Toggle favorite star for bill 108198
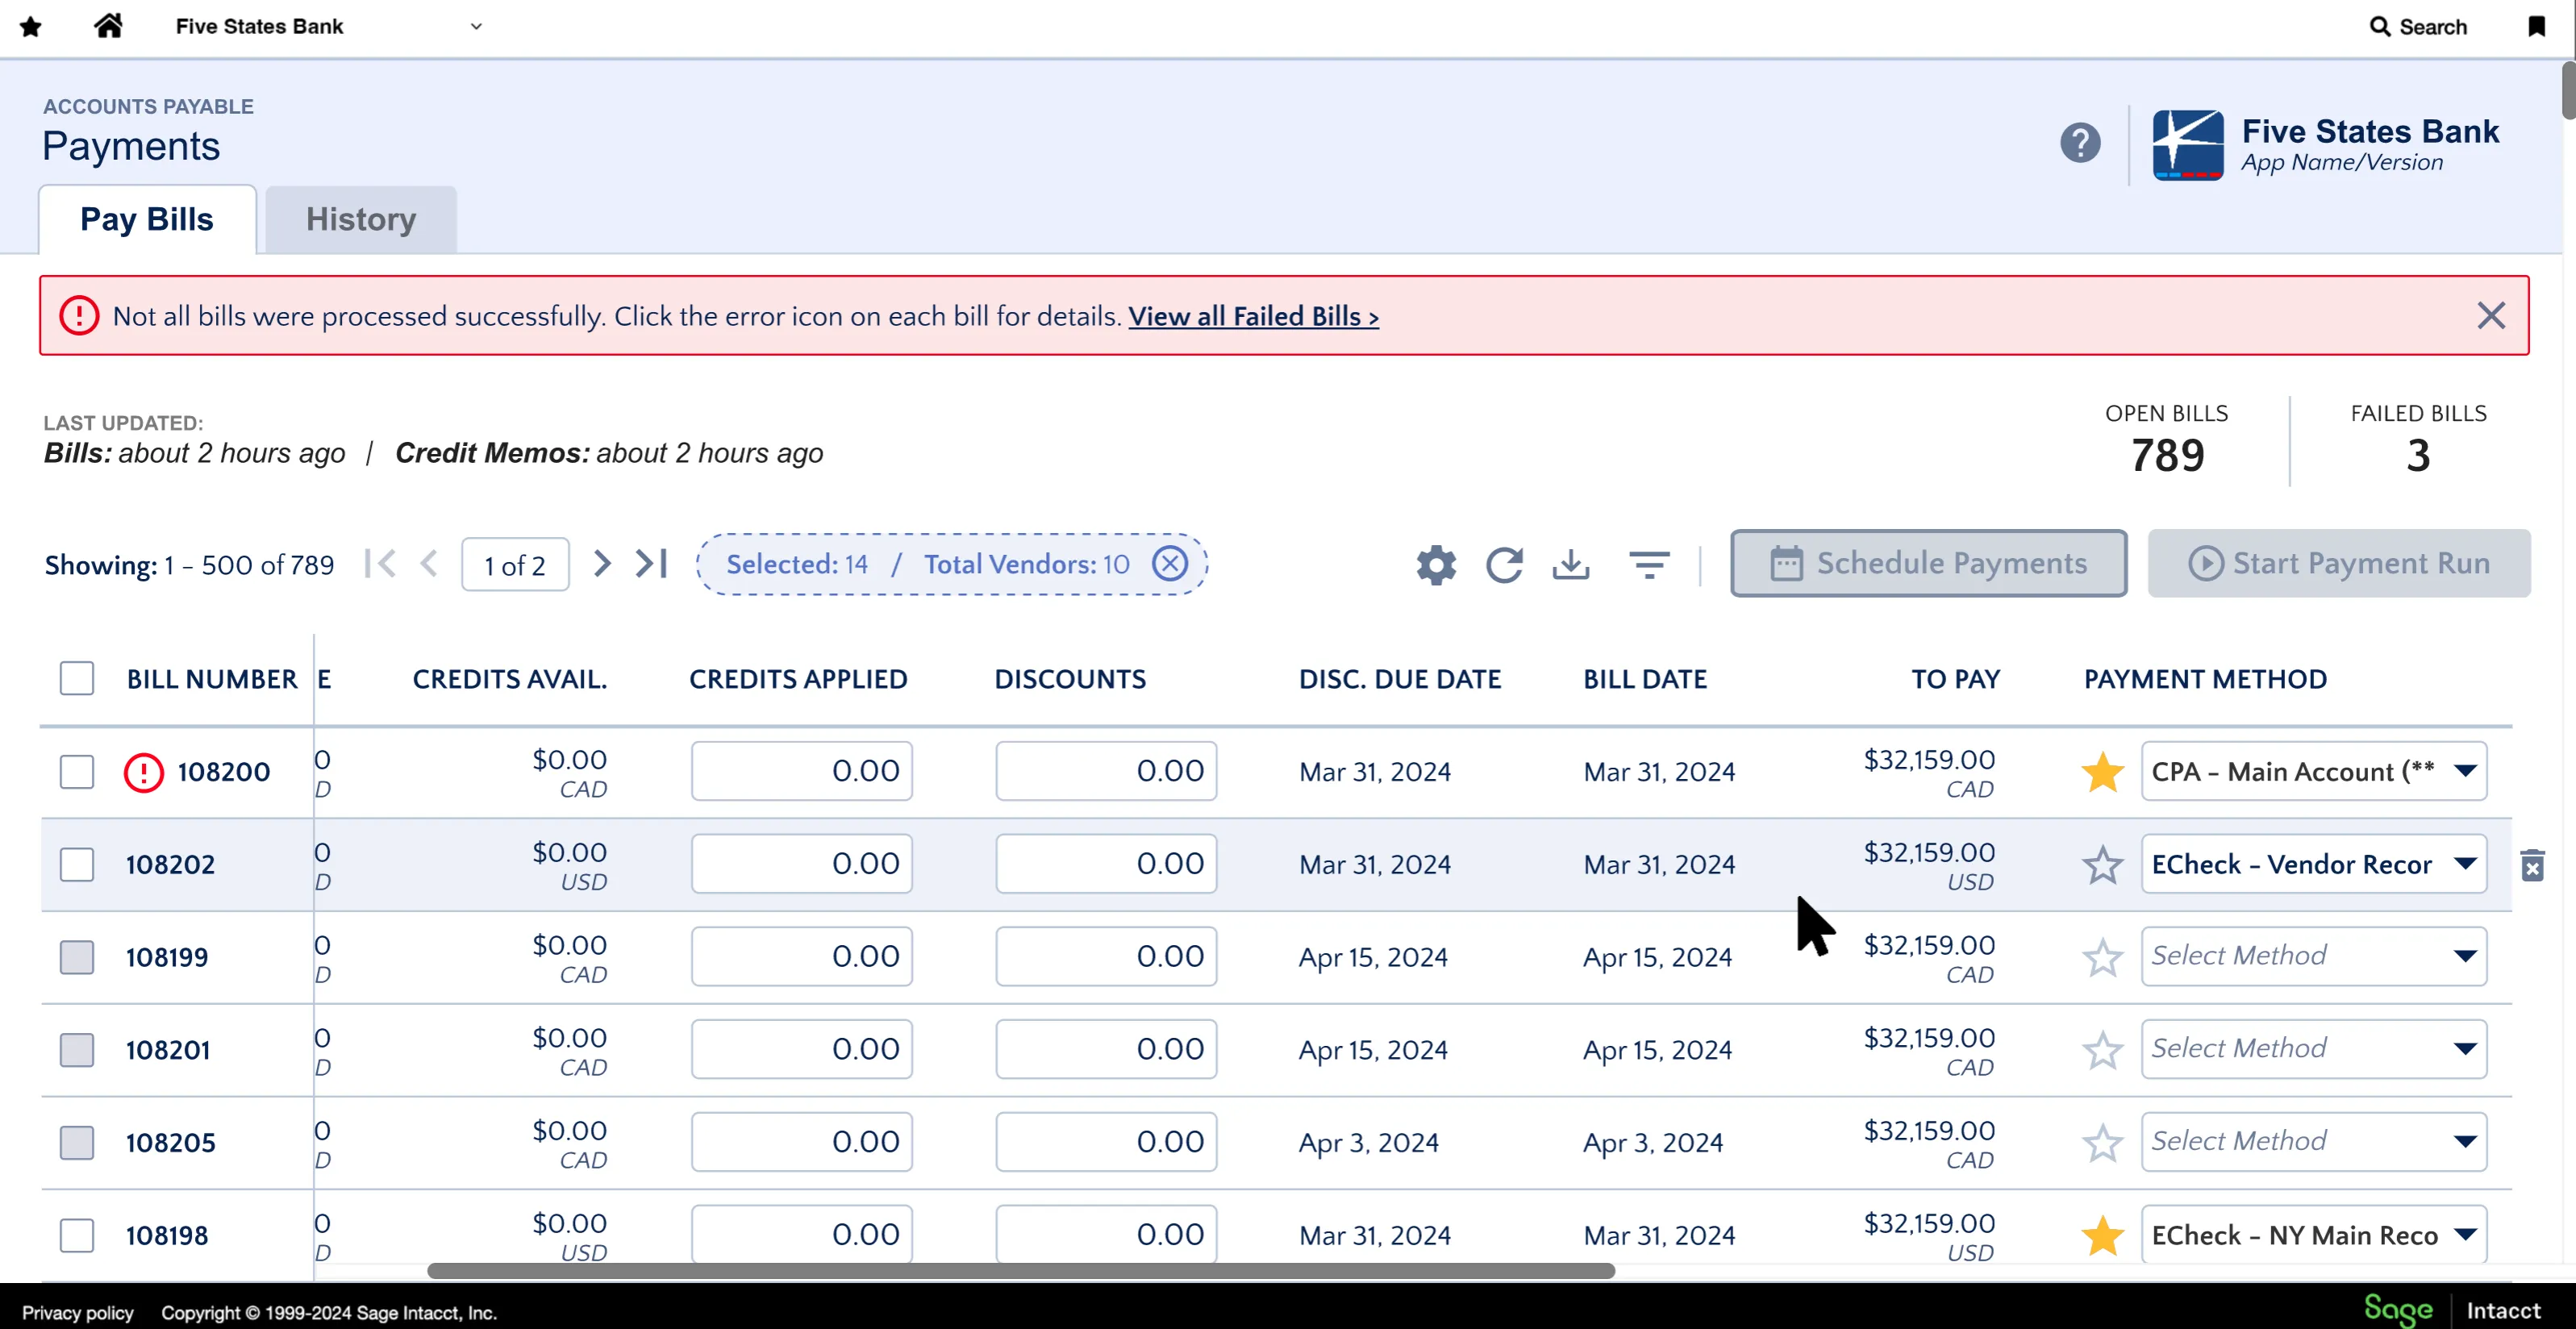2576x1329 pixels. [2102, 1236]
